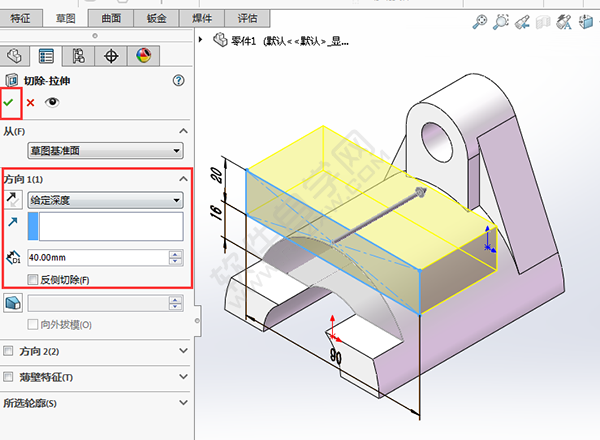Decrease the draft angle with down spinner
Viewport: 600px width, 440px height.
176,307
